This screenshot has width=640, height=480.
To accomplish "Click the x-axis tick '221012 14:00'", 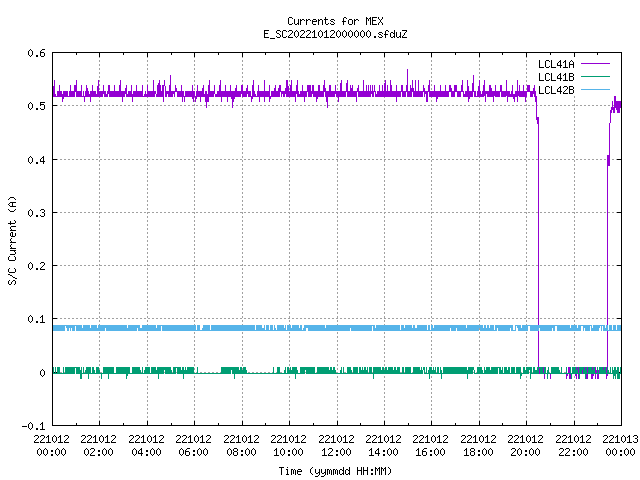I will click(x=383, y=445).
